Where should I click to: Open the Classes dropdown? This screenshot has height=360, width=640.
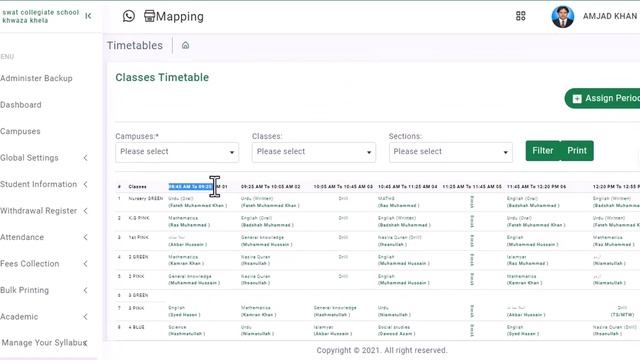coord(313,152)
